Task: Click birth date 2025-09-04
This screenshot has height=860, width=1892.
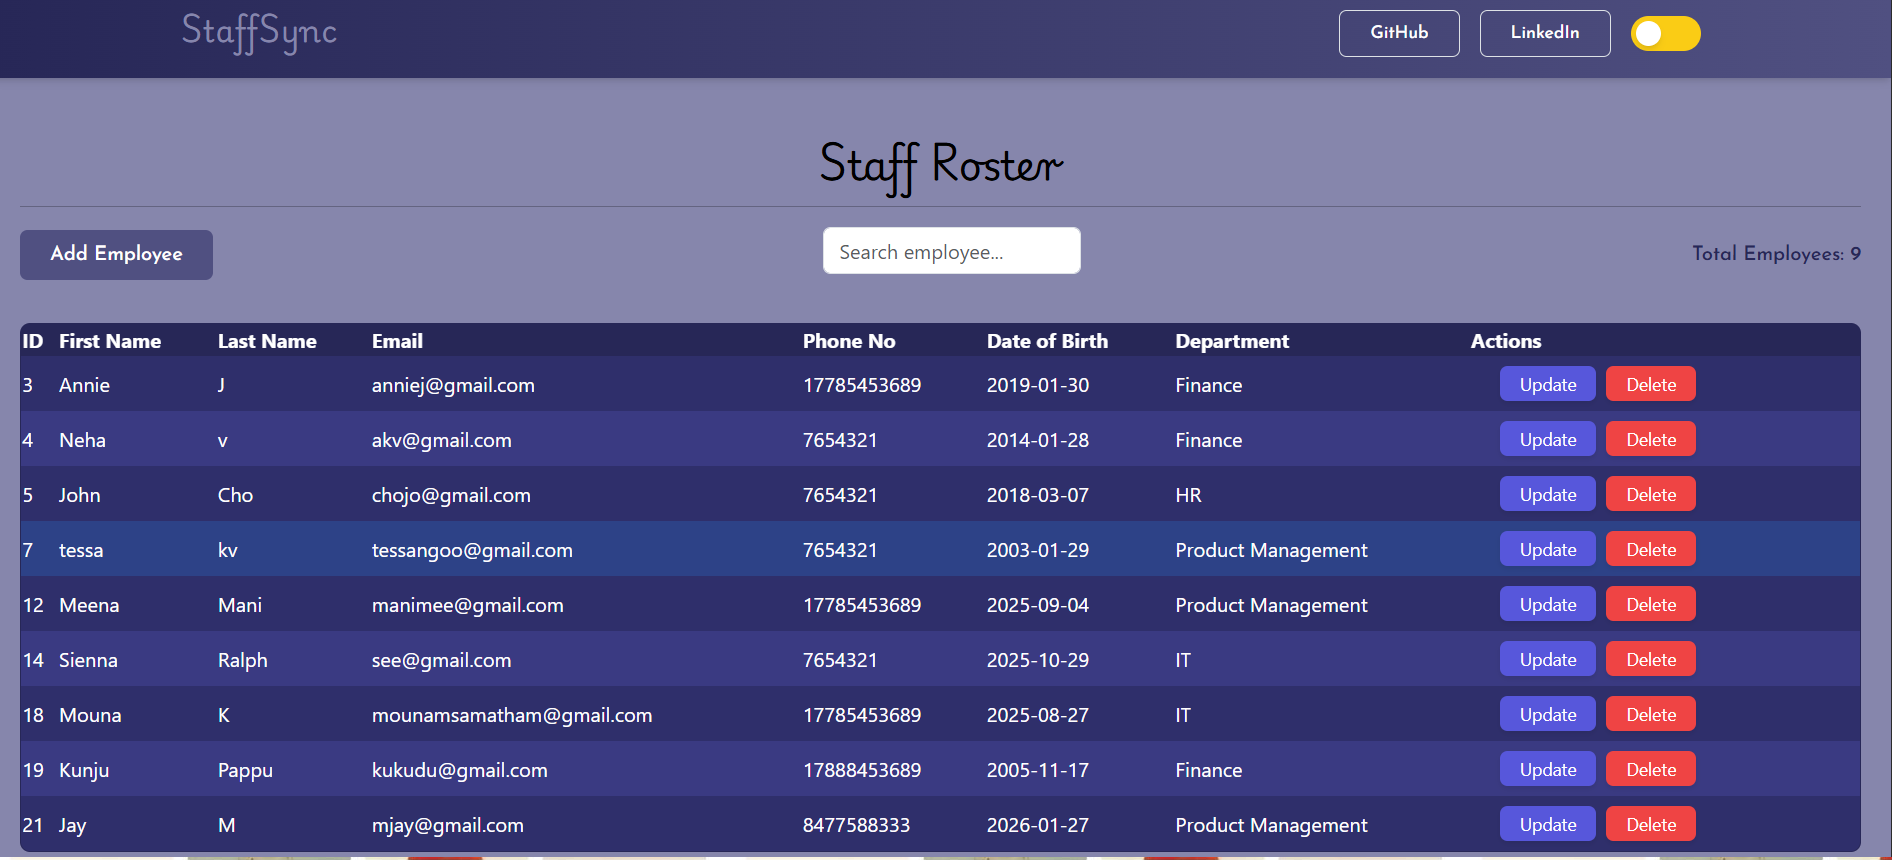Action: point(1038,605)
